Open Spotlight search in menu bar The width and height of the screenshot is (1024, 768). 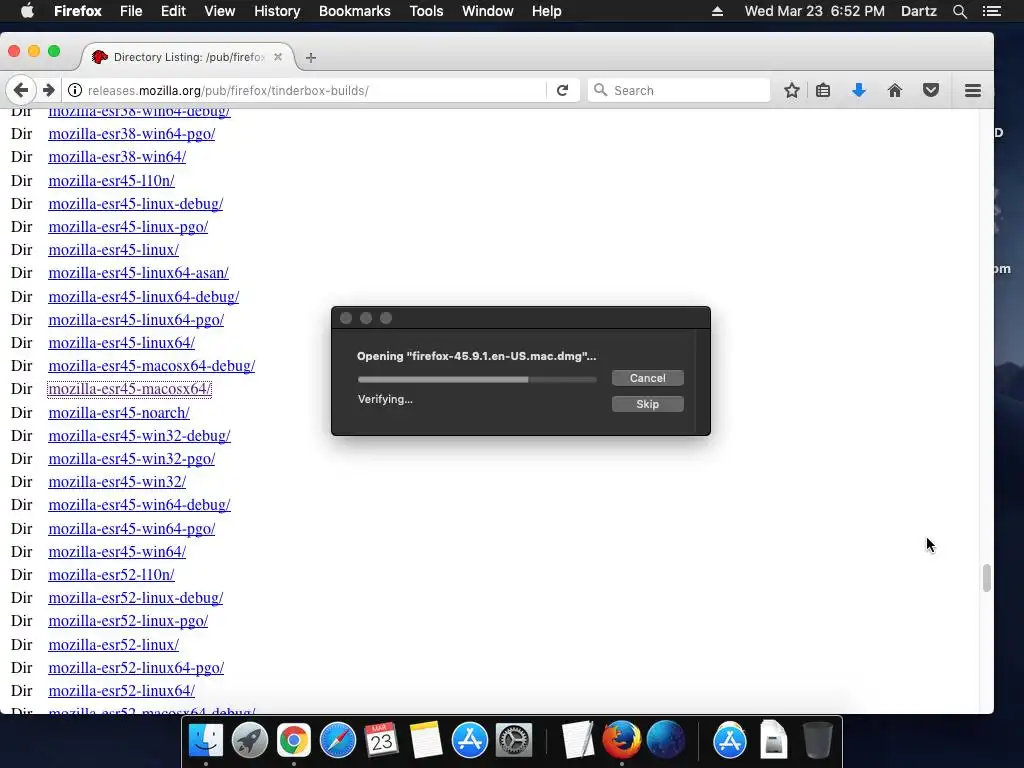click(959, 11)
